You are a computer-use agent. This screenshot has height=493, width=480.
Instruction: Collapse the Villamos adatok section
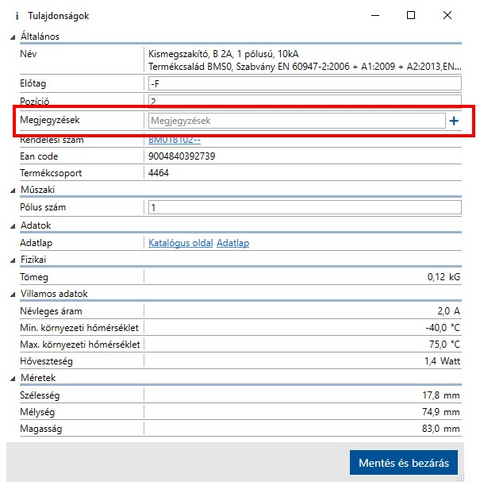click(13, 295)
